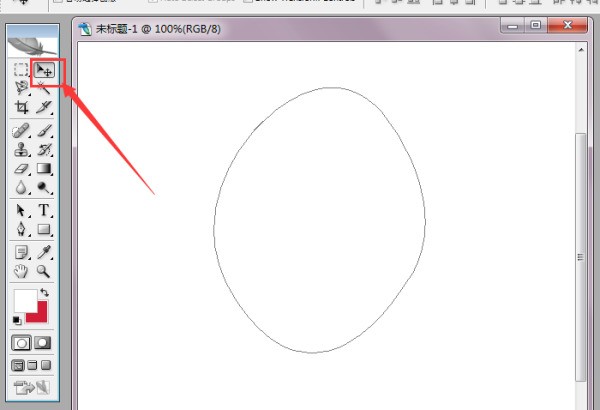The height and width of the screenshot is (410, 600).
Task: Jump to ImageReady from the toolbox
Action: (32, 387)
